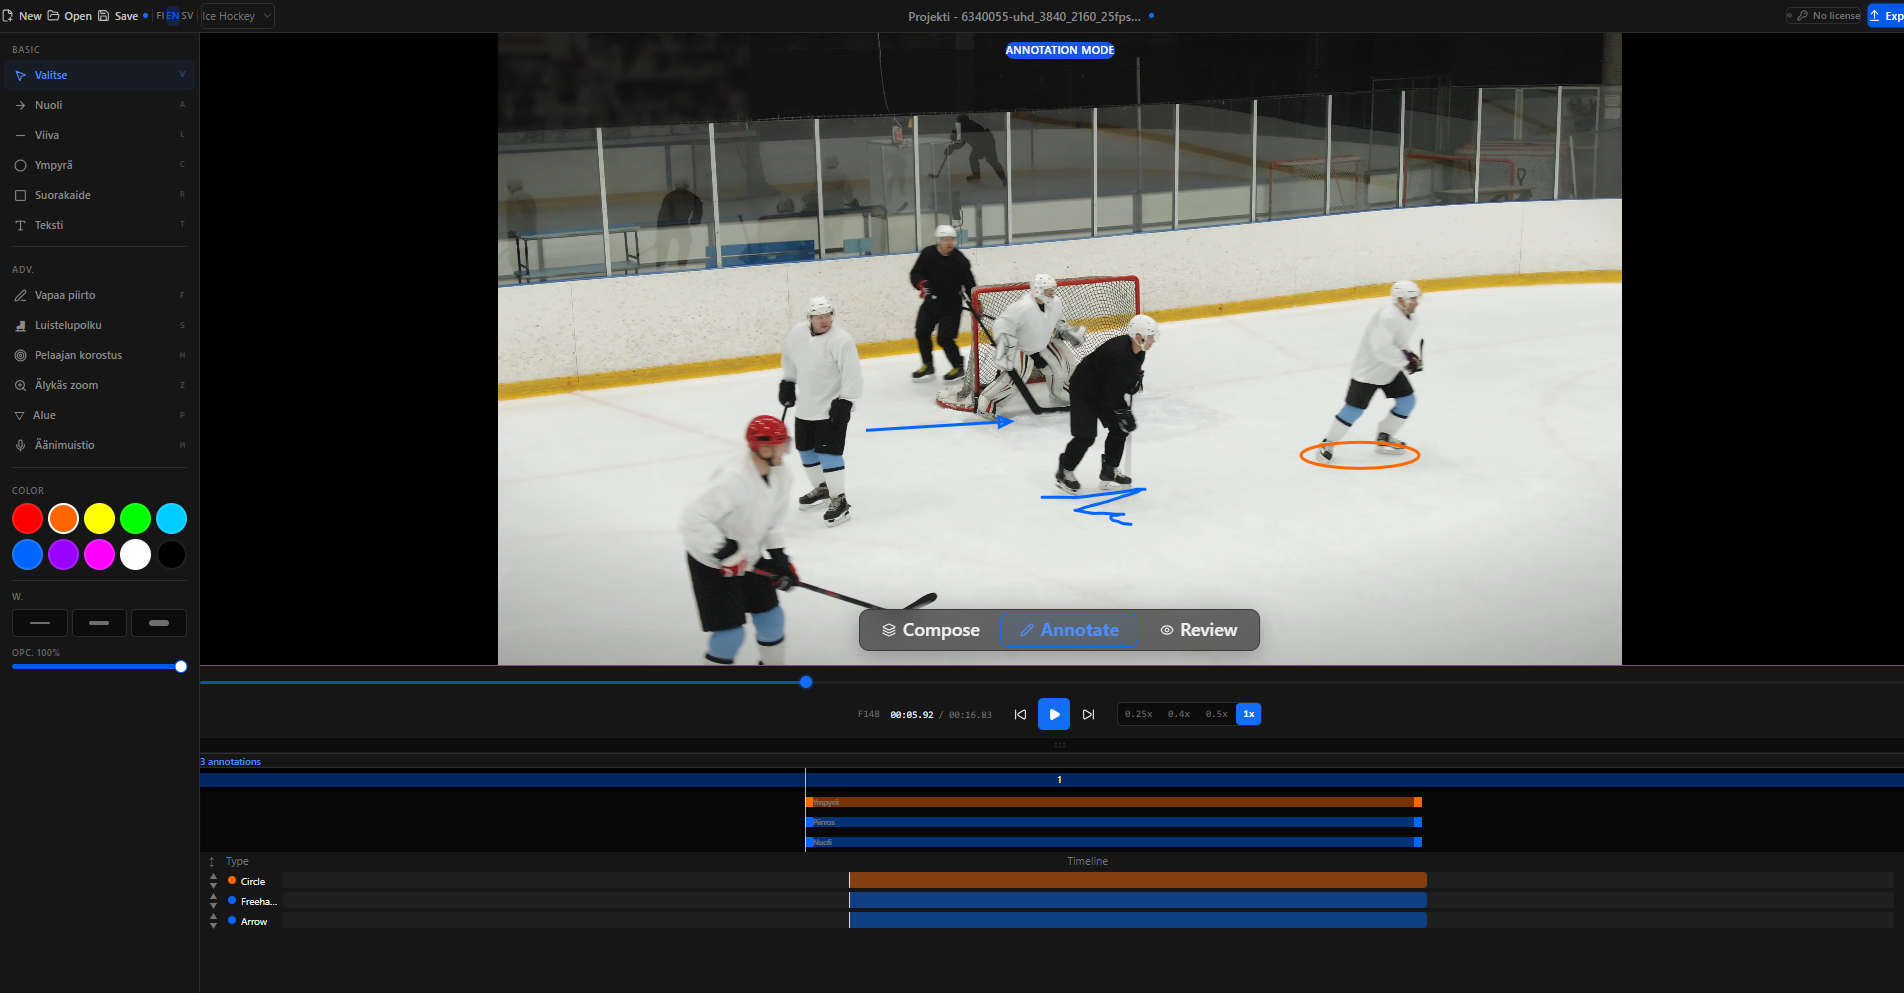This screenshot has width=1904, height=993.
Task: Open the Ice Hockey sport dropdown
Action: pos(236,15)
